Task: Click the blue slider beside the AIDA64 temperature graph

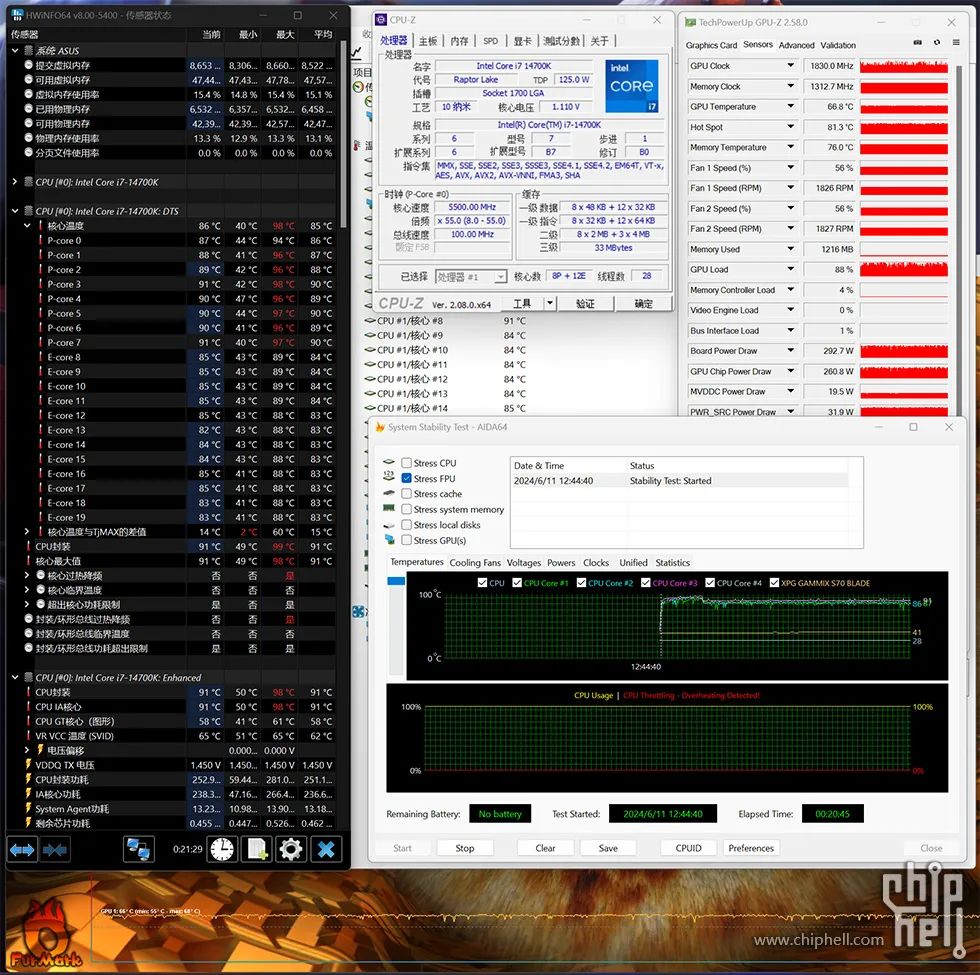Action: pos(396,581)
